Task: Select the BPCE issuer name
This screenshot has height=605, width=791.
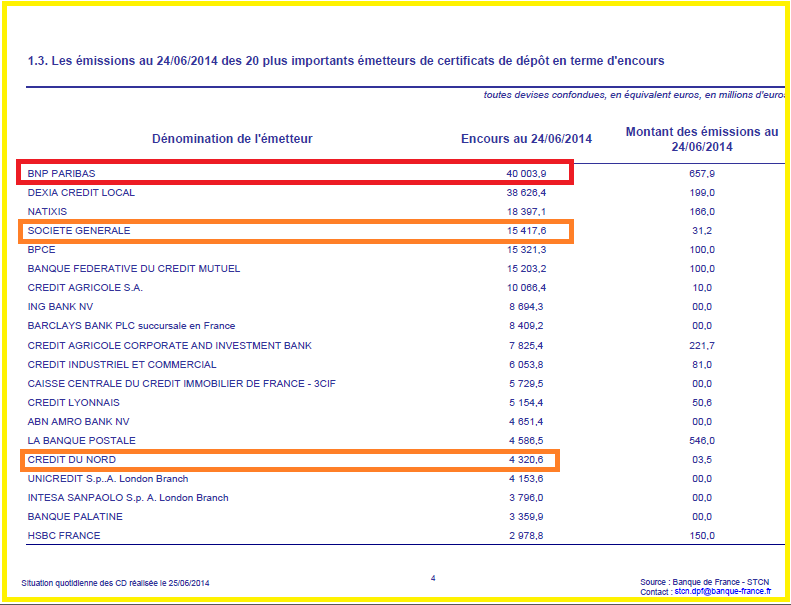Action: point(41,250)
